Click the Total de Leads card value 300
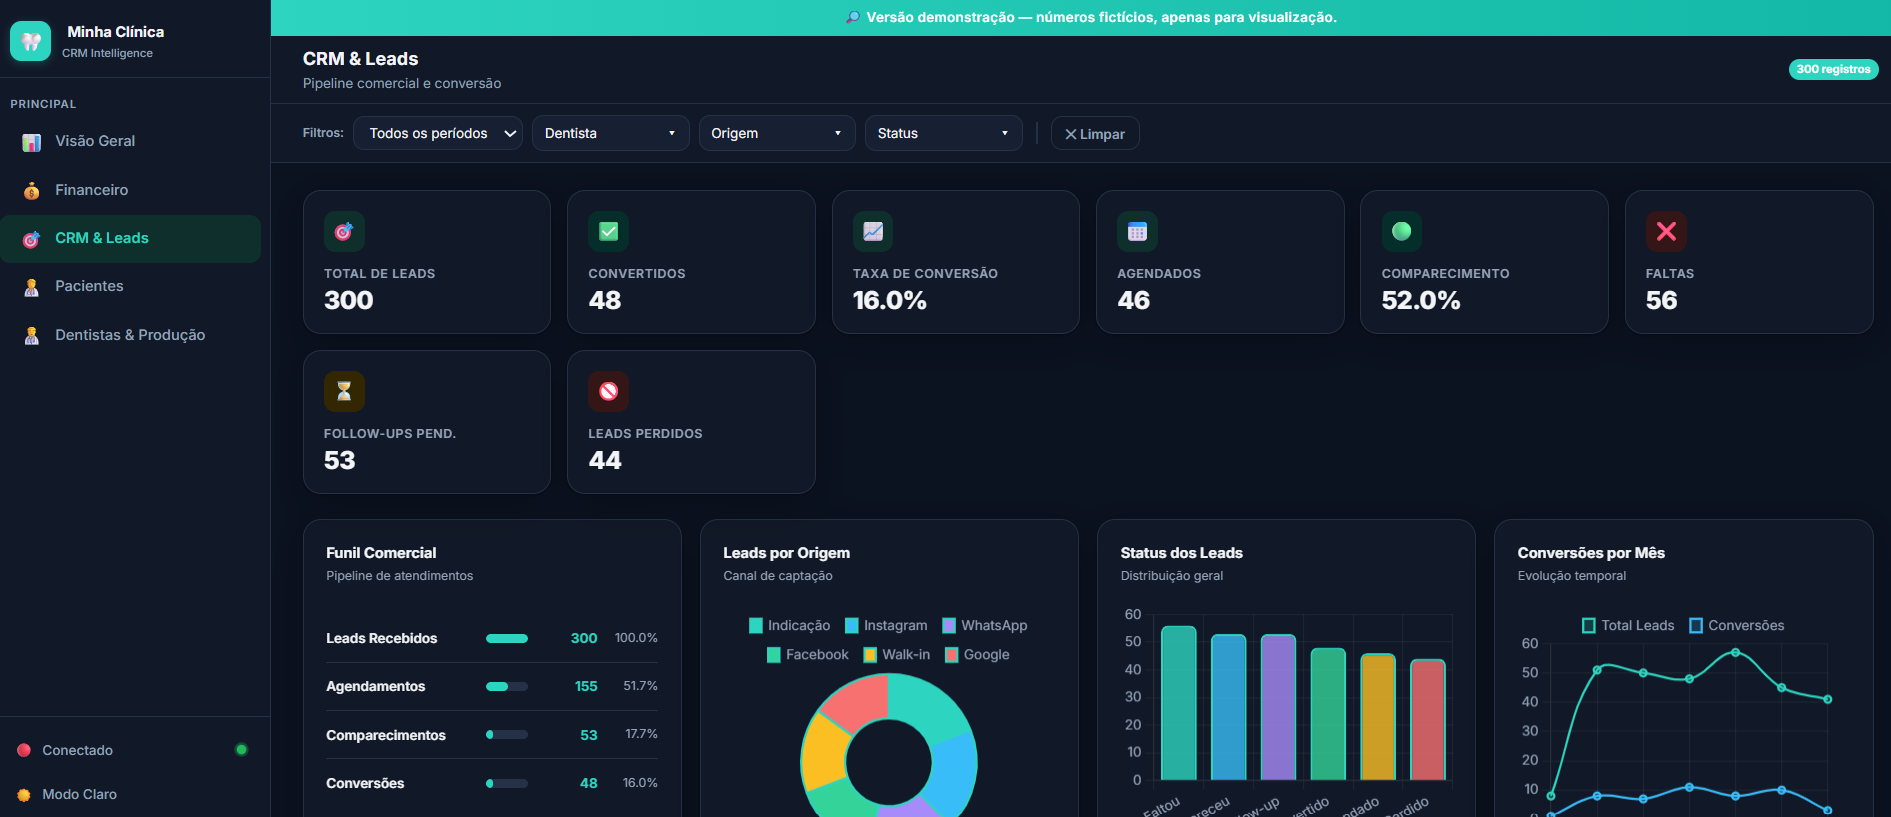 pos(349,300)
